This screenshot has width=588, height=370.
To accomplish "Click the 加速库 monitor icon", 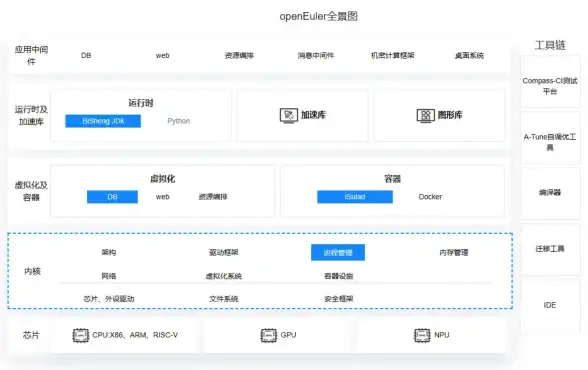I will pos(289,115).
